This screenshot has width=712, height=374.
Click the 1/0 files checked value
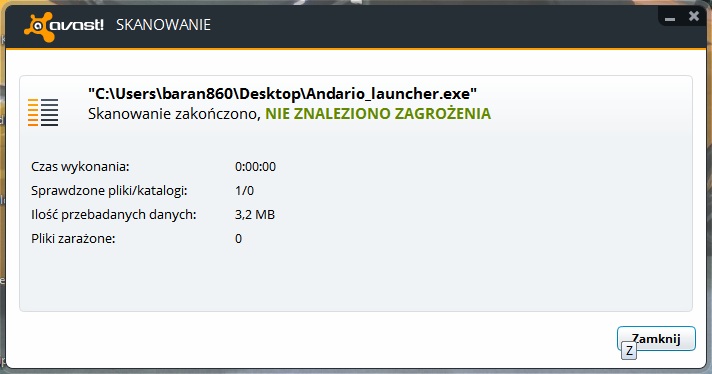pyautogui.click(x=244, y=191)
